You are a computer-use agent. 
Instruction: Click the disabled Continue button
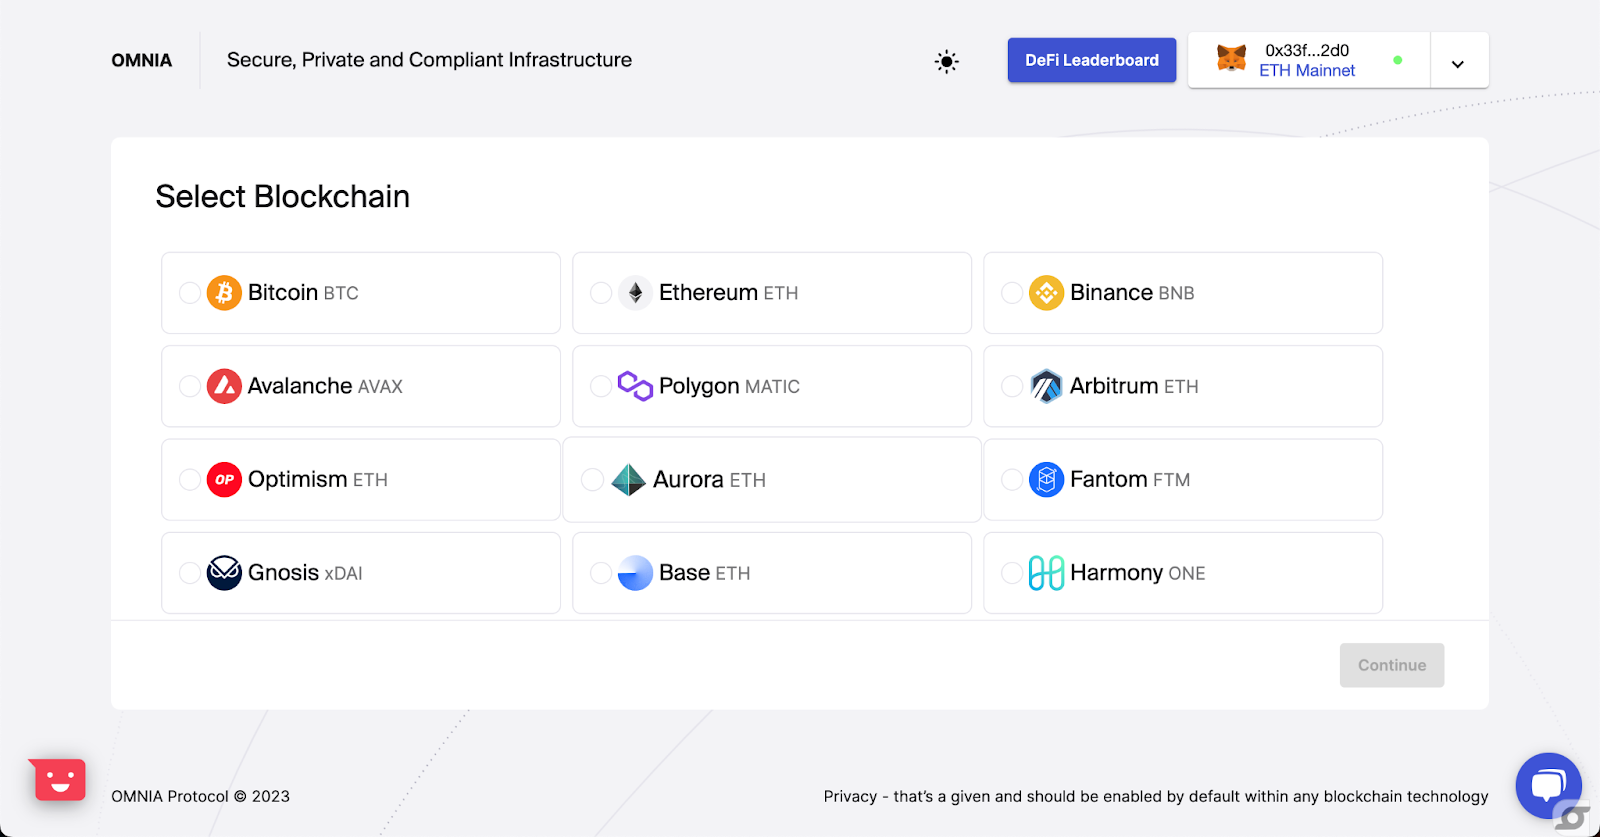(1392, 665)
